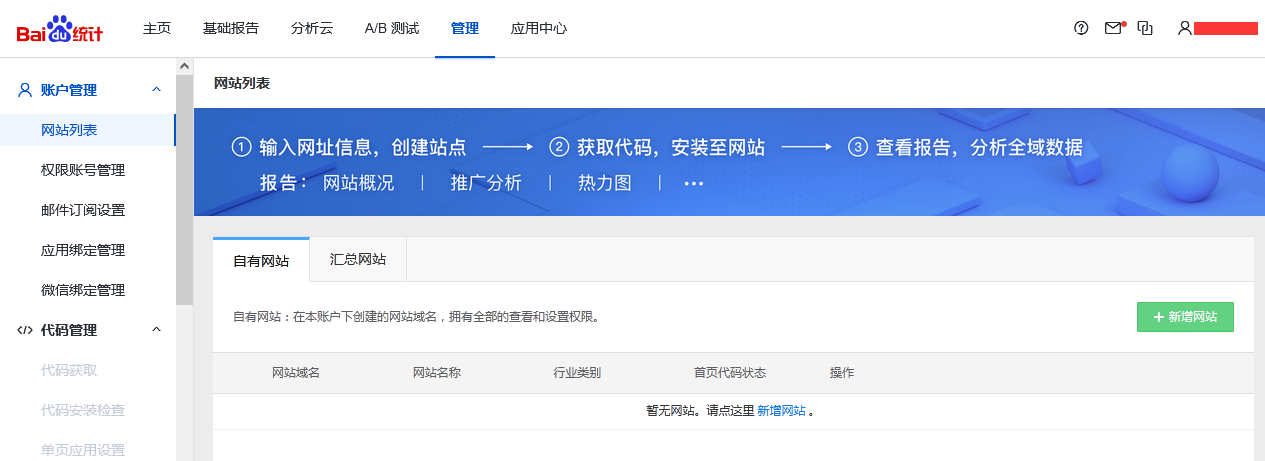1265x461 pixels.
Task: Open the mail messages icon
Action: [x=1113, y=28]
